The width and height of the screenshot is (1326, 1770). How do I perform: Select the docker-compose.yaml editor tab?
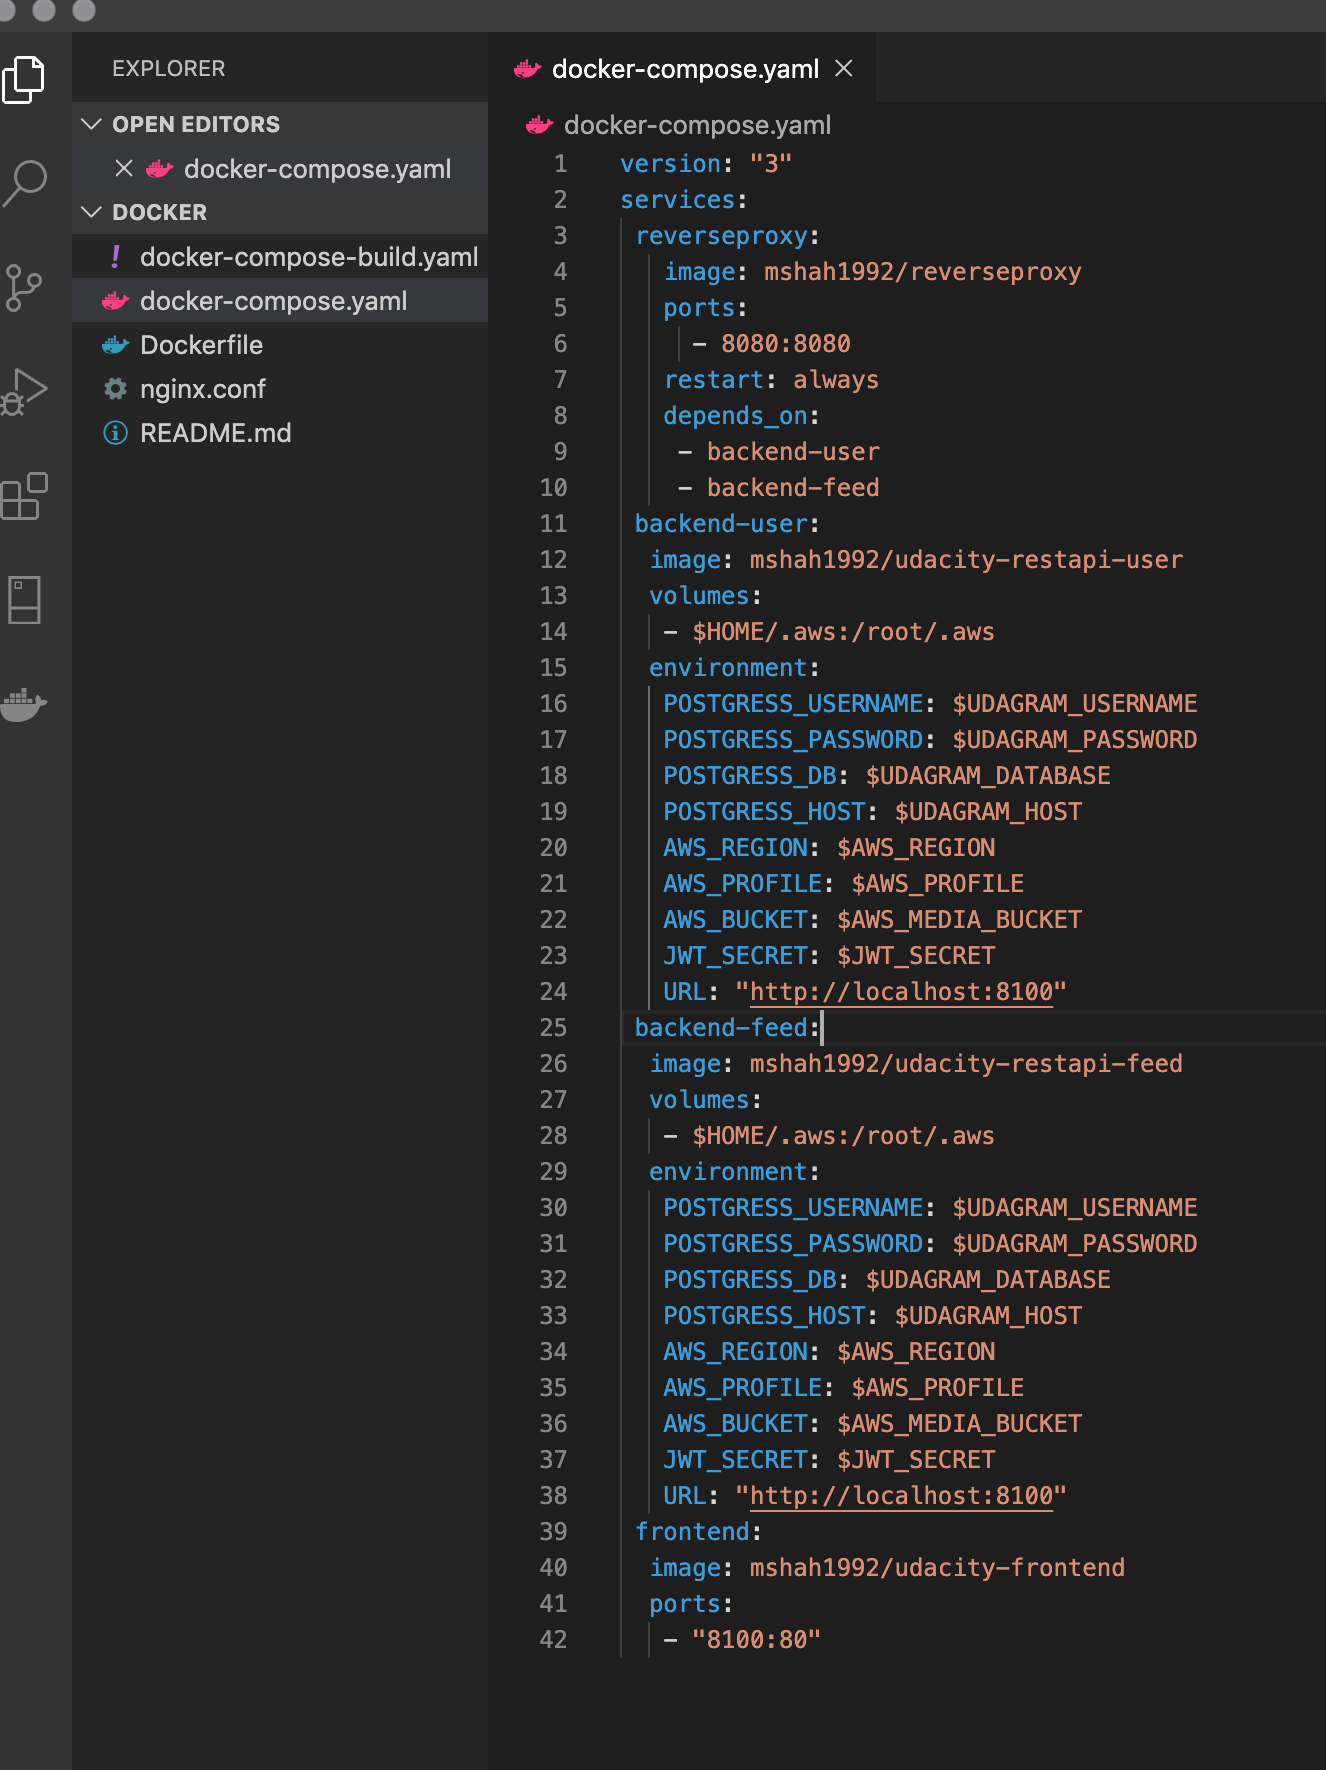pyautogui.click(x=682, y=68)
